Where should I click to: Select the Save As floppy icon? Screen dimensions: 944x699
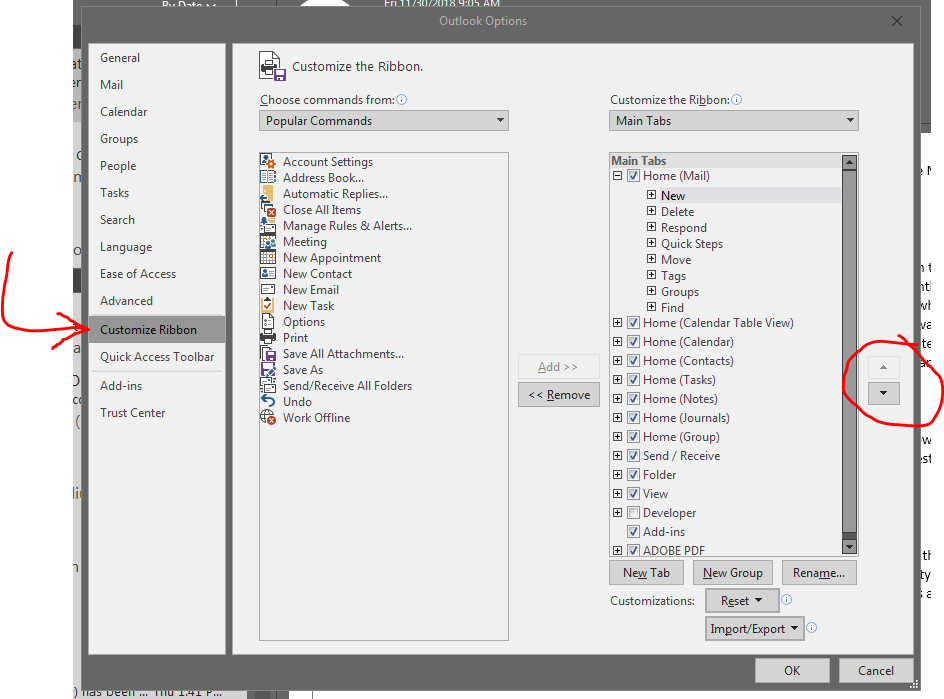pyautogui.click(x=268, y=369)
